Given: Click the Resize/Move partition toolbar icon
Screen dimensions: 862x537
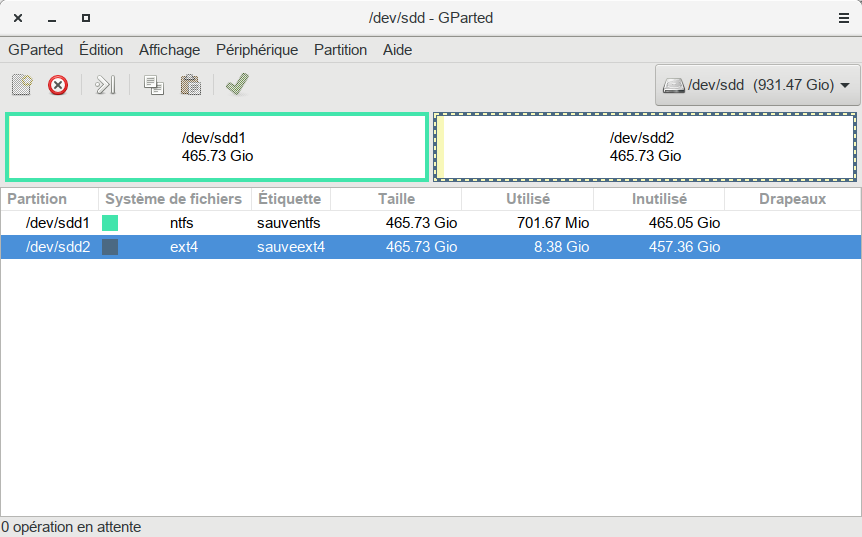Looking at the screenshot, I should point(106,85).
